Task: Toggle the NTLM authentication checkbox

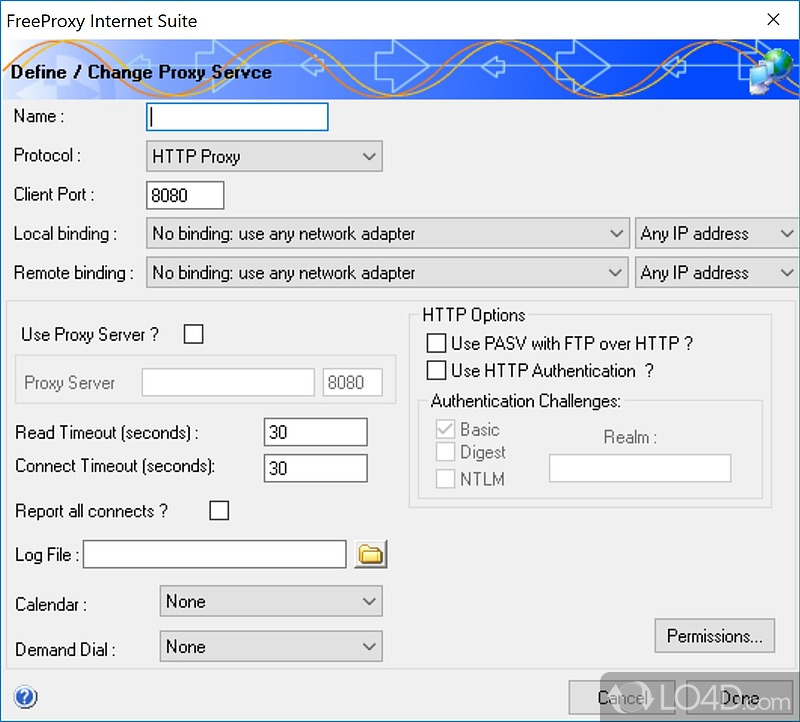Action: click(x=445, y=479)
